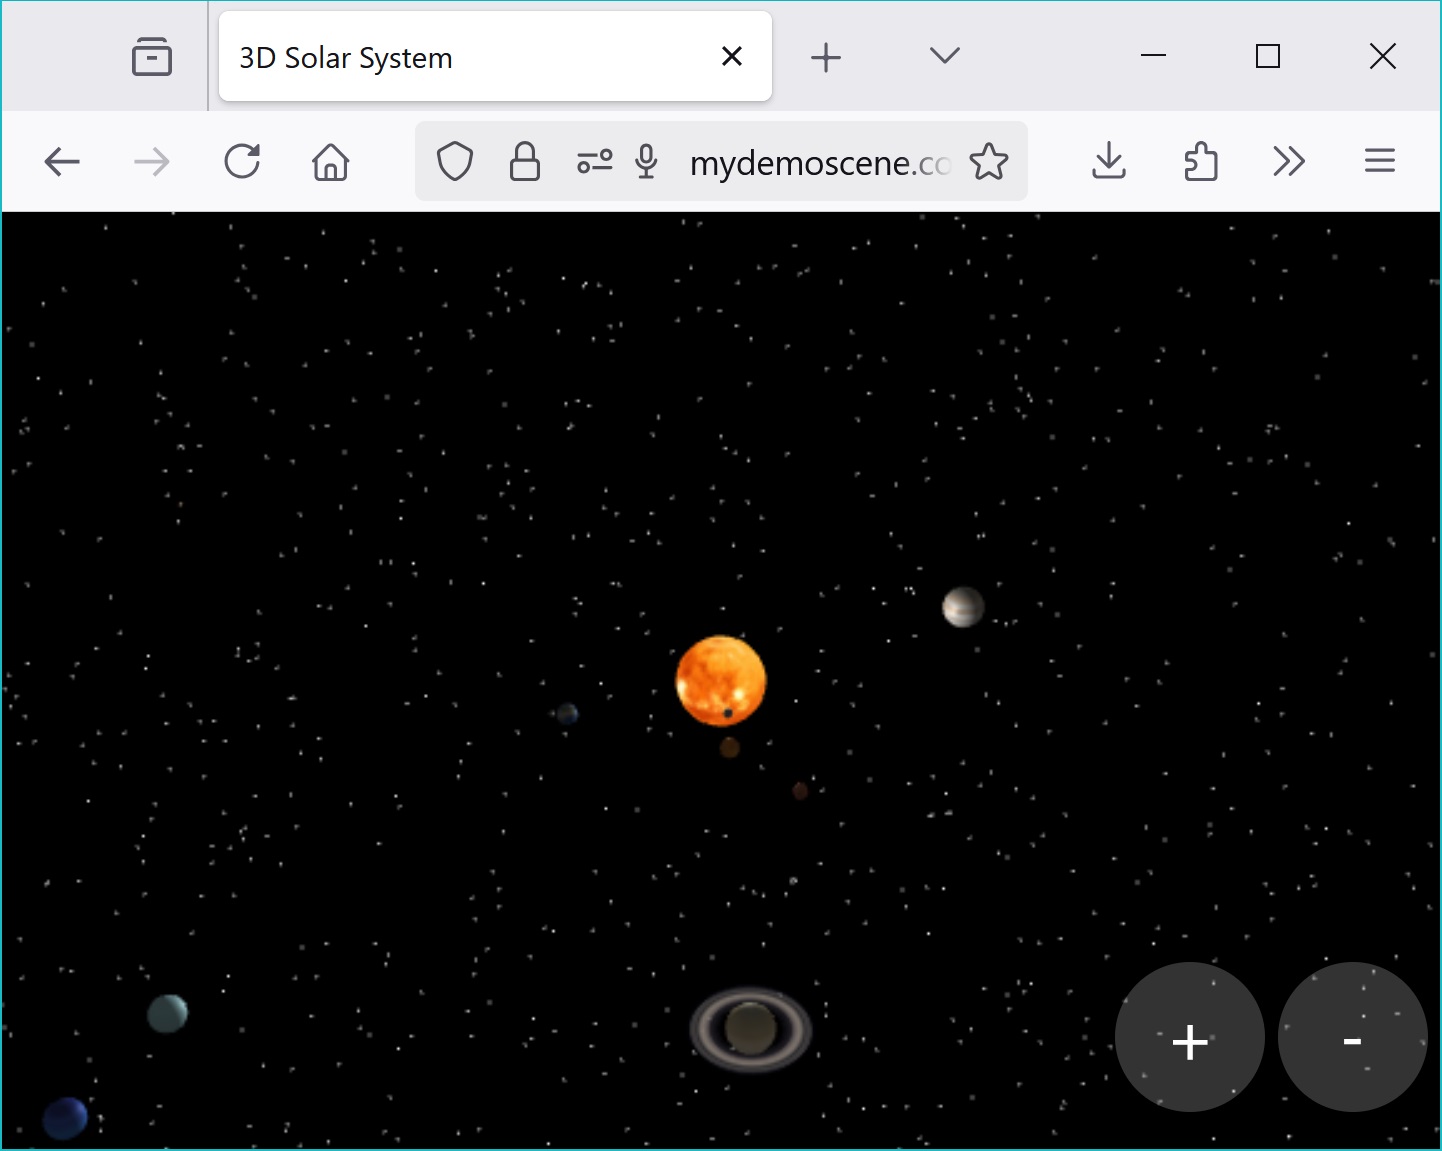
Task: Expand the overflow toolbar chevron
Action: [x=1289, y=161]
